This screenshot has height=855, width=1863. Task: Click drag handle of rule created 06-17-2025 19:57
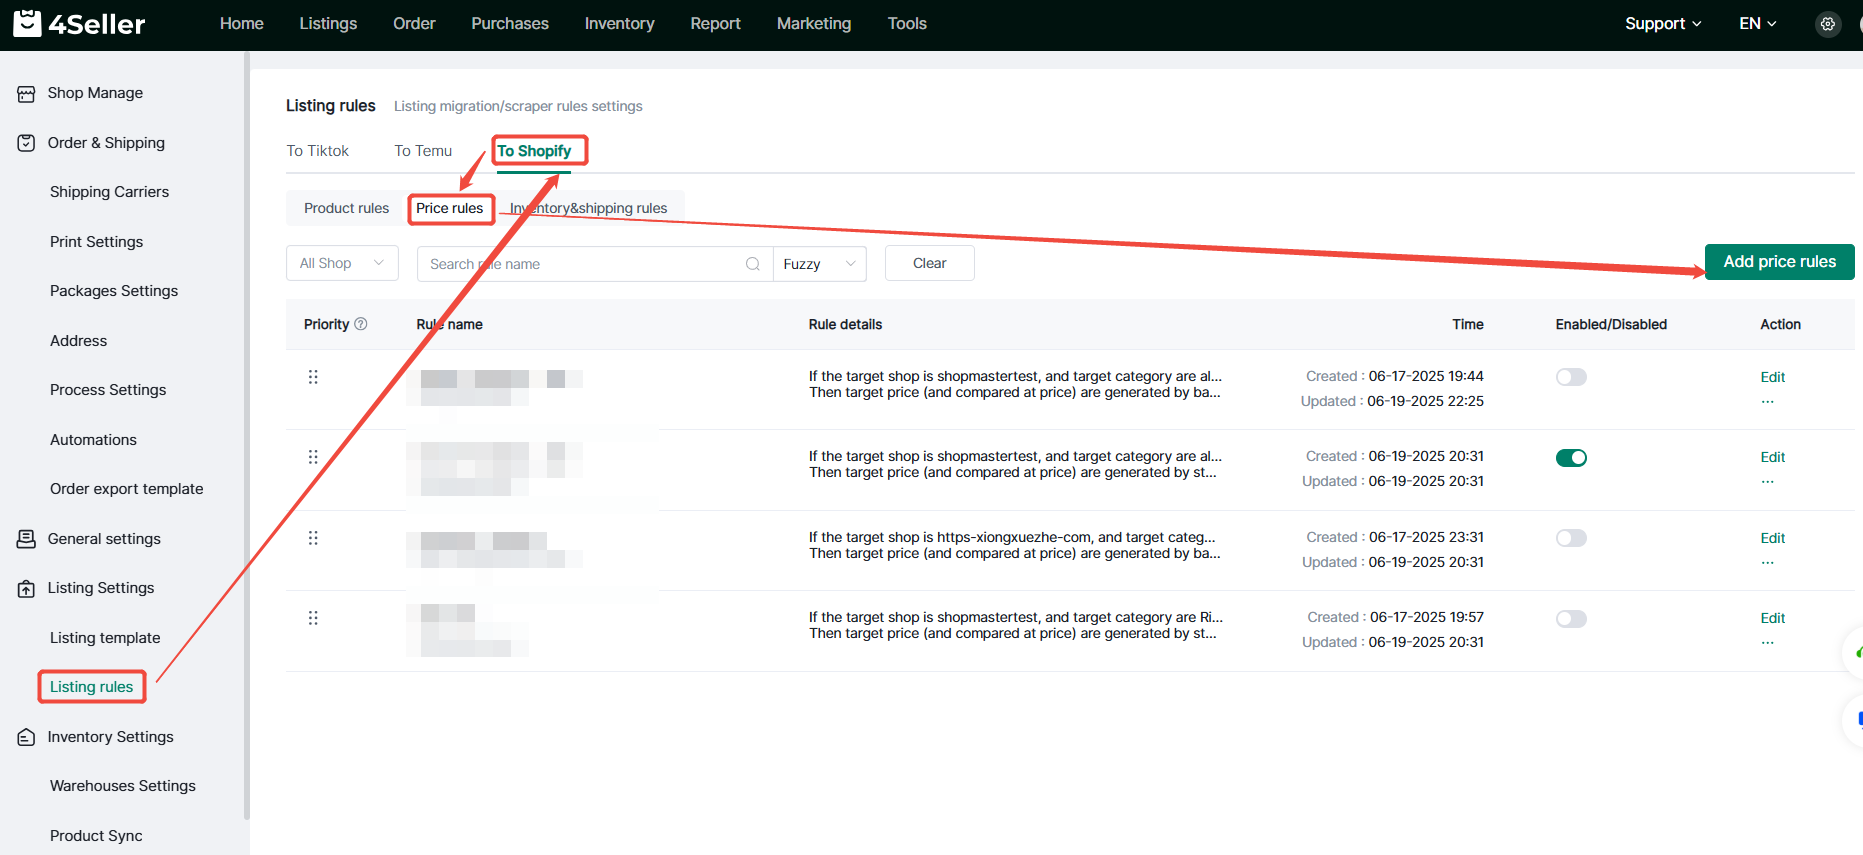313,618
